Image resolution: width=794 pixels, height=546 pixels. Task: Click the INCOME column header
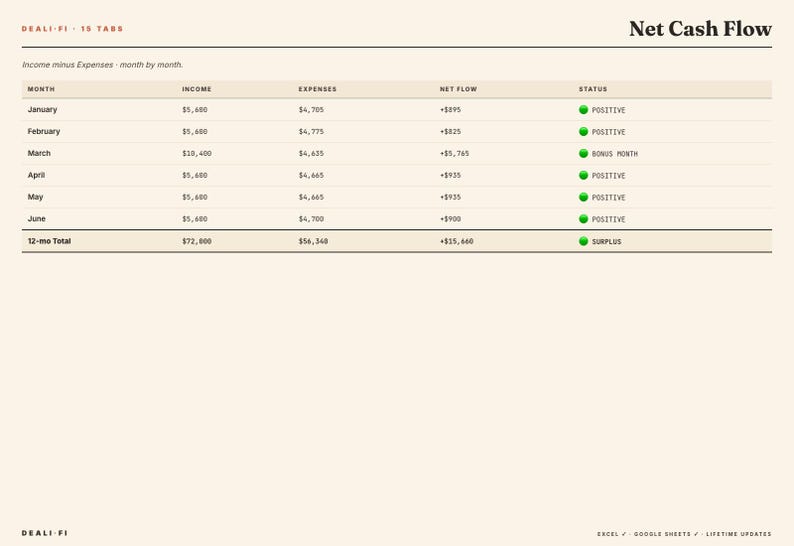click(x=196, y=89)
